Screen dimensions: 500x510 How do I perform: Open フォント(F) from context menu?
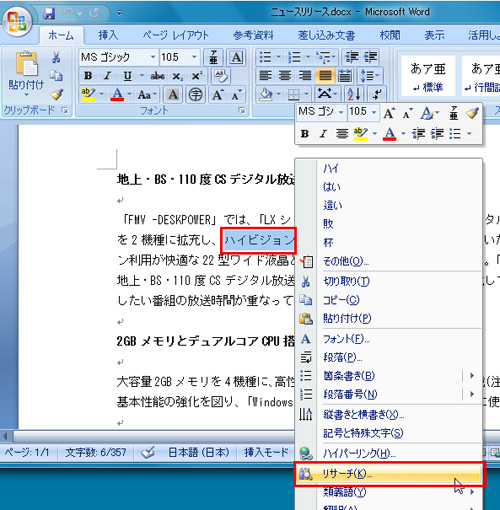pyautogui.click(x=389, y=339)
